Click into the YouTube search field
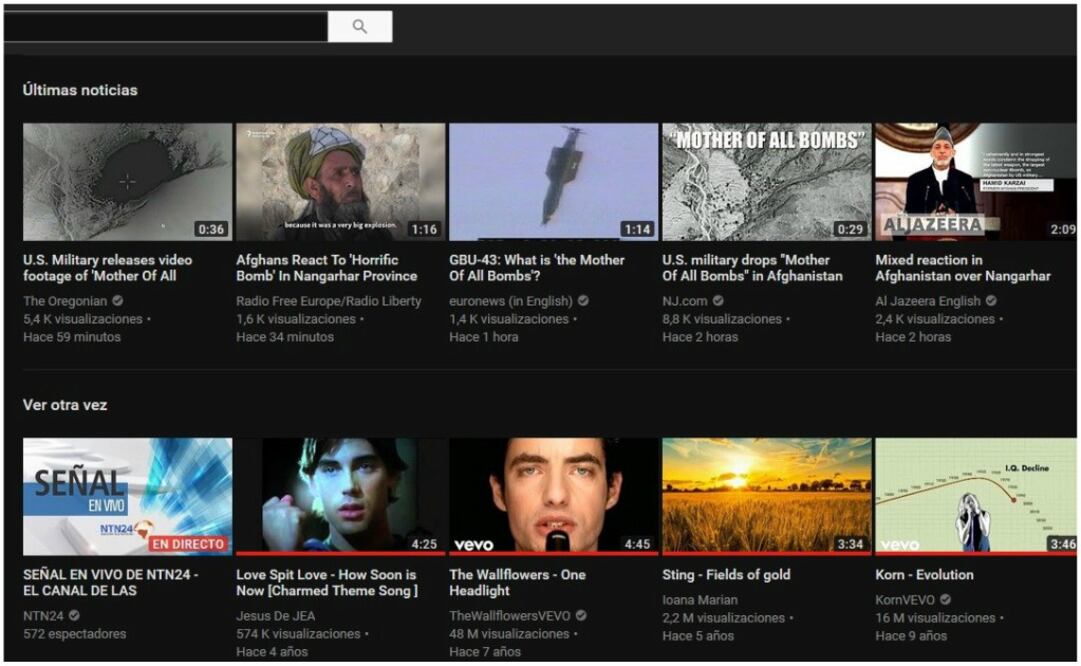Screen dimensions: 1081x666 point(165,27)
